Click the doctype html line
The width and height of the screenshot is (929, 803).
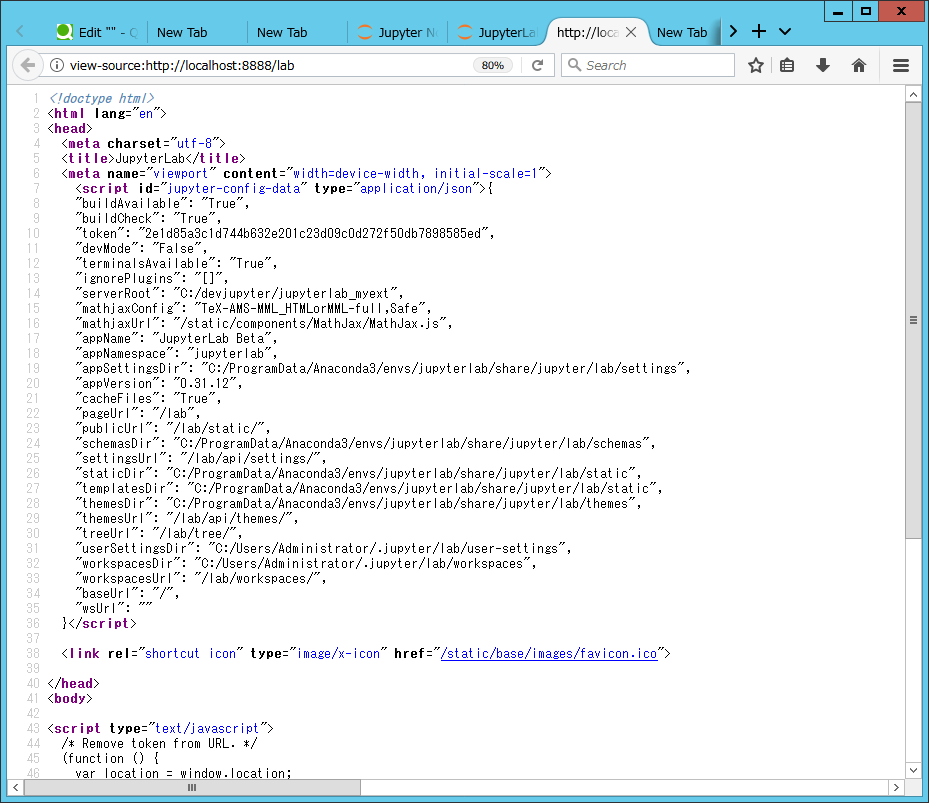tap(101, 98)
